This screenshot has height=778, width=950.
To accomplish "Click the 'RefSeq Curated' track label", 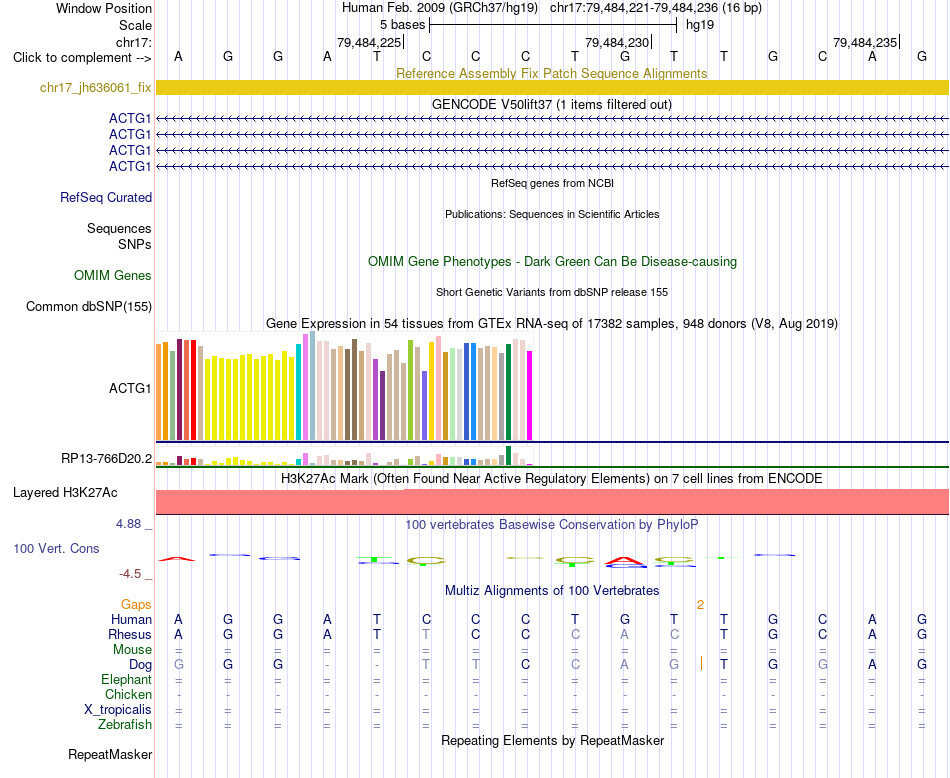I will (x=105, y=198).
